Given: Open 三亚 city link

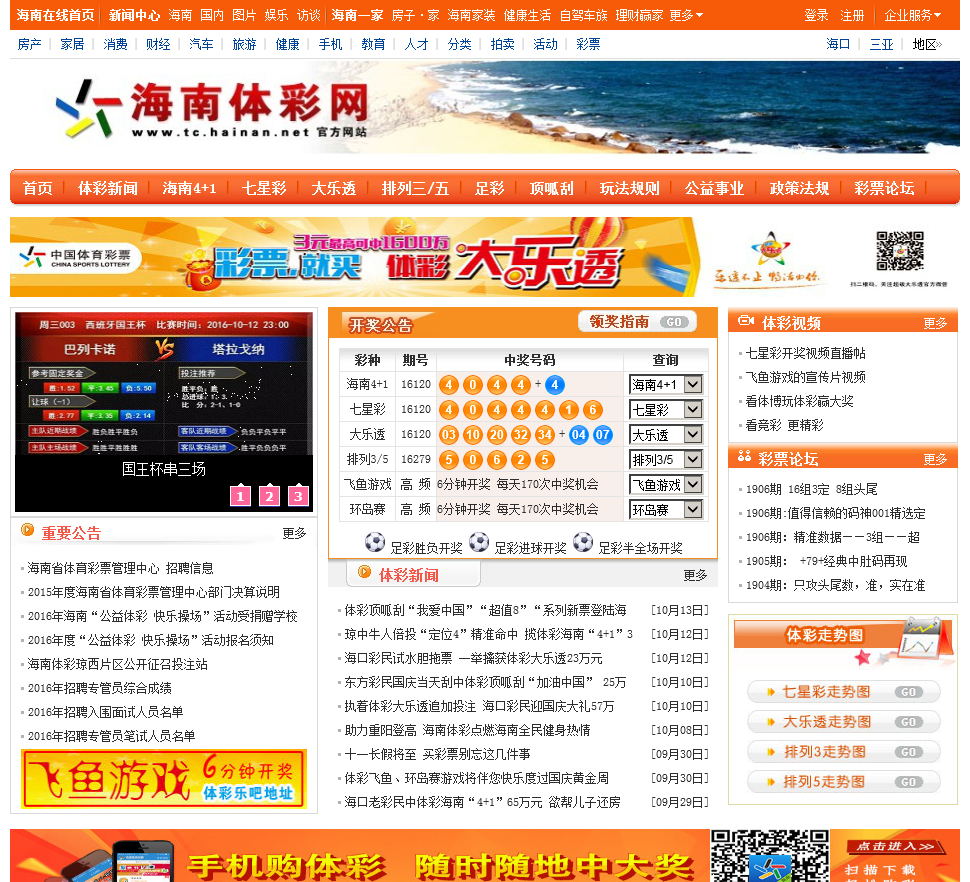Looking at the screenshot, I should click(x=882, y=45).
